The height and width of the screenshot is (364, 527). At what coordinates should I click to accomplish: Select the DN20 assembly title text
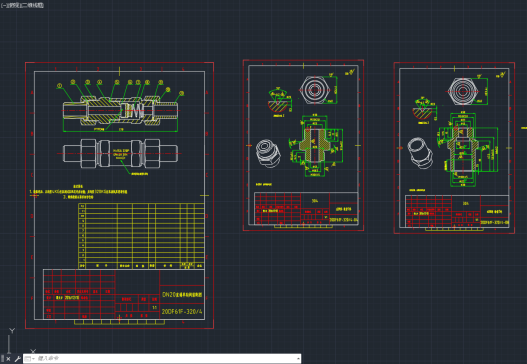click(x=182, y=294)
